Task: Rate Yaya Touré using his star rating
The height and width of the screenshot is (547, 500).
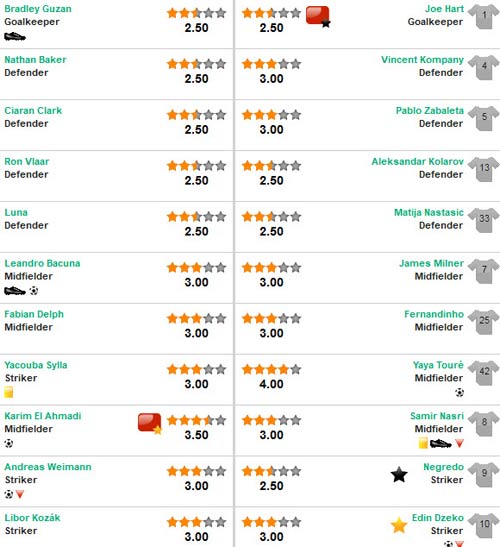Action: pos(271,369)
